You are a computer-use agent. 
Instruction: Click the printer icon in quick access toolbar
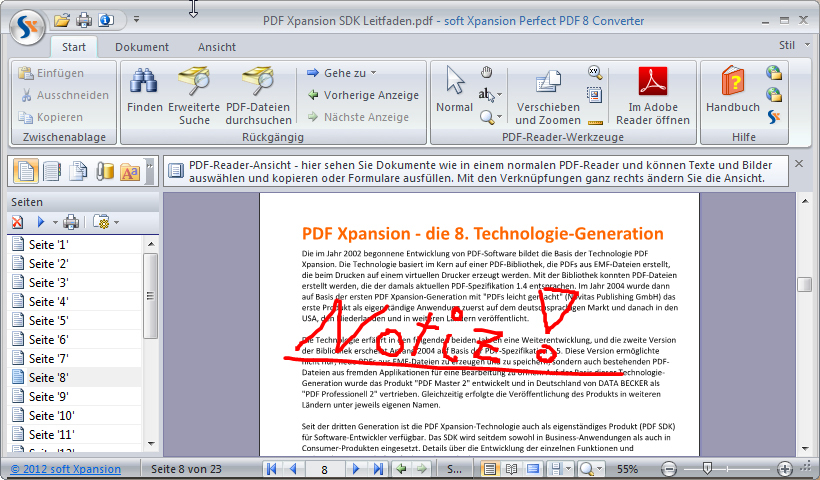(84, 20)
